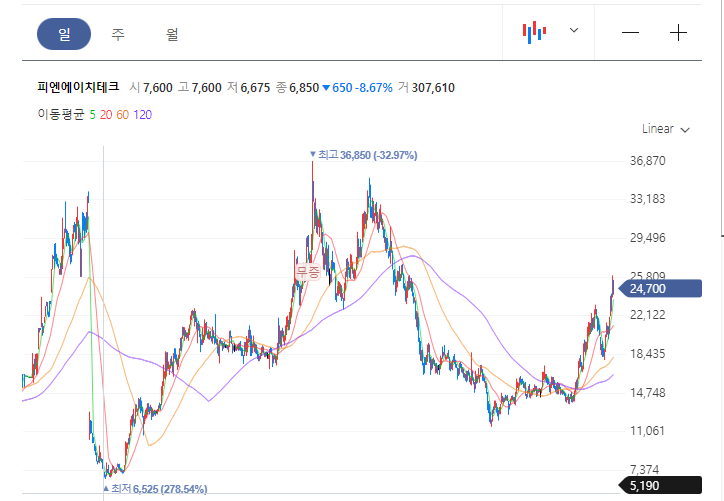Toggle the 60-day moving average line

(122, 115)
